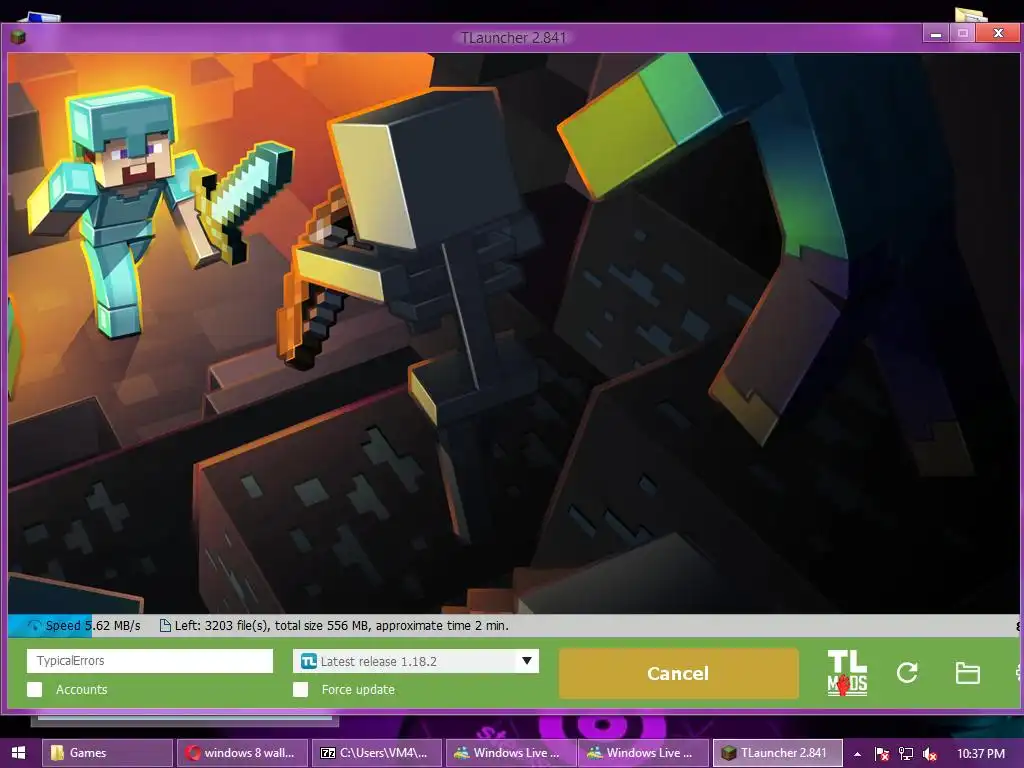Open the Action Center flag icon
The image size is (1024, 768).
tap(882, 754)
